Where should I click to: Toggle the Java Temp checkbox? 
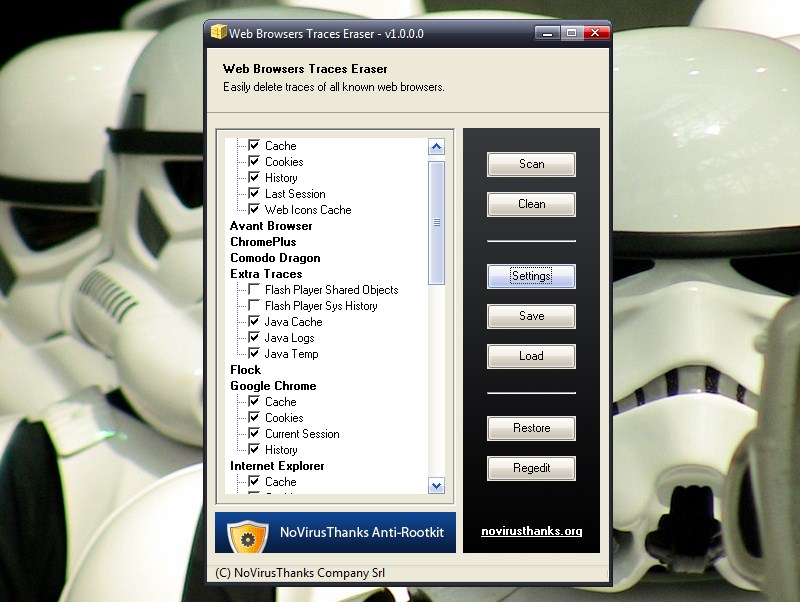(254, 353)
